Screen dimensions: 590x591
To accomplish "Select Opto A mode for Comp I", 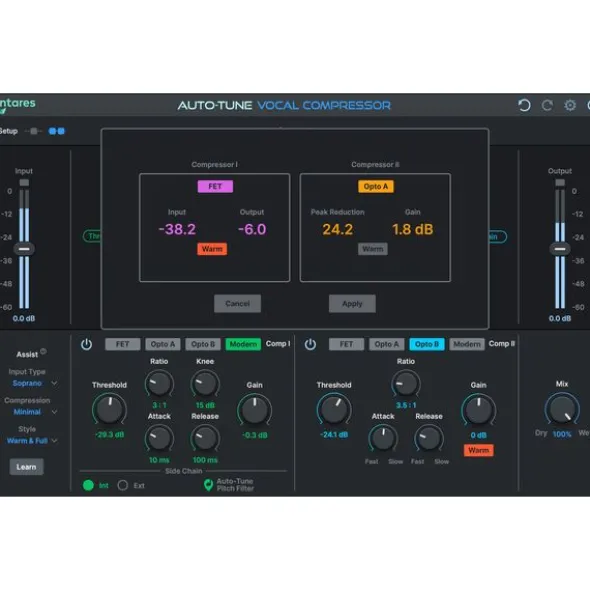I will pos(163,344).
